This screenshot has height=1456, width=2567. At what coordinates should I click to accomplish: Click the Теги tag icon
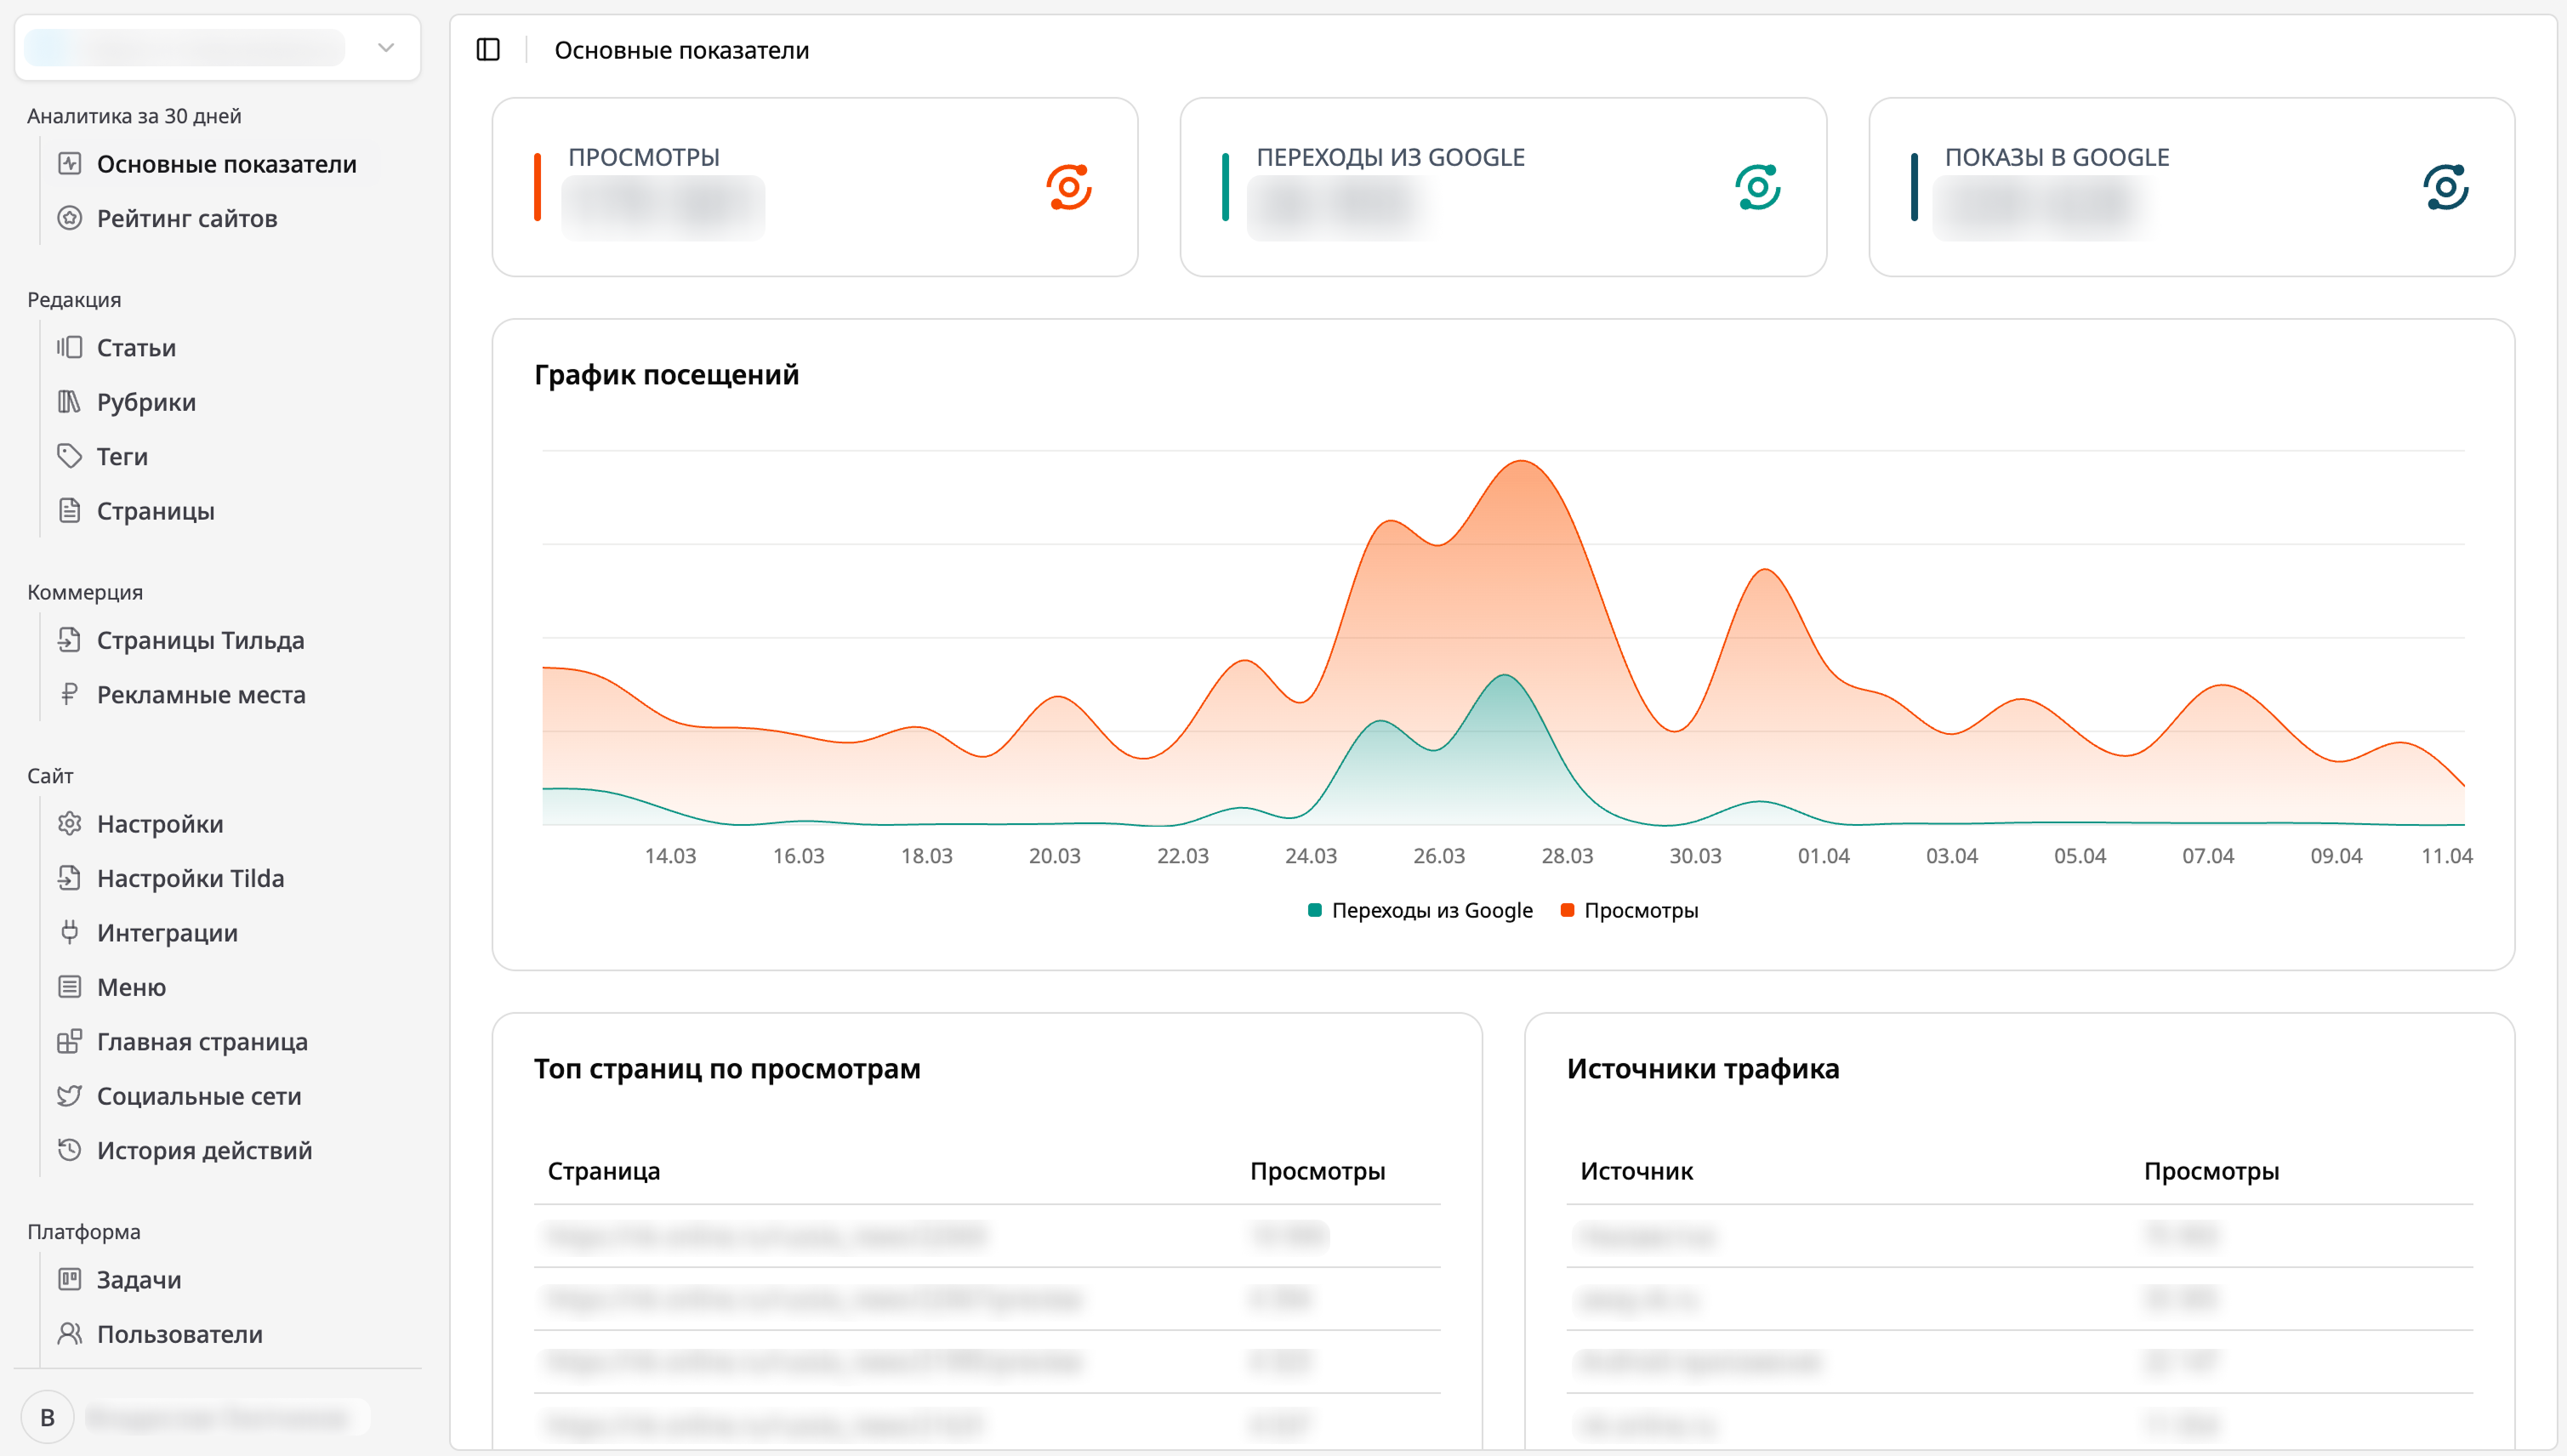(x=70, y=456)
